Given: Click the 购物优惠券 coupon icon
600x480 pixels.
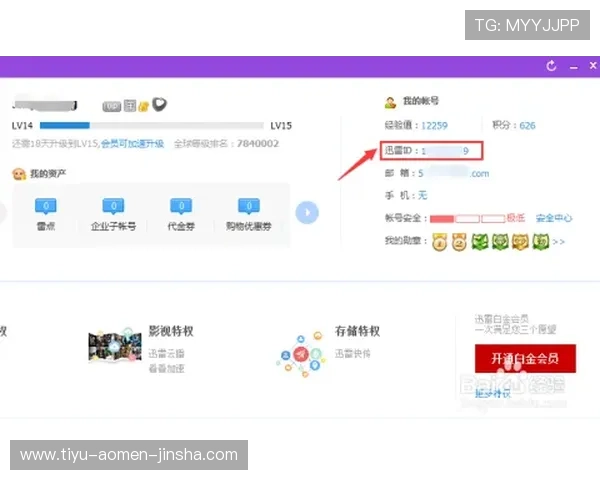Looking at the screenshot, I should [x=250, y=207].
